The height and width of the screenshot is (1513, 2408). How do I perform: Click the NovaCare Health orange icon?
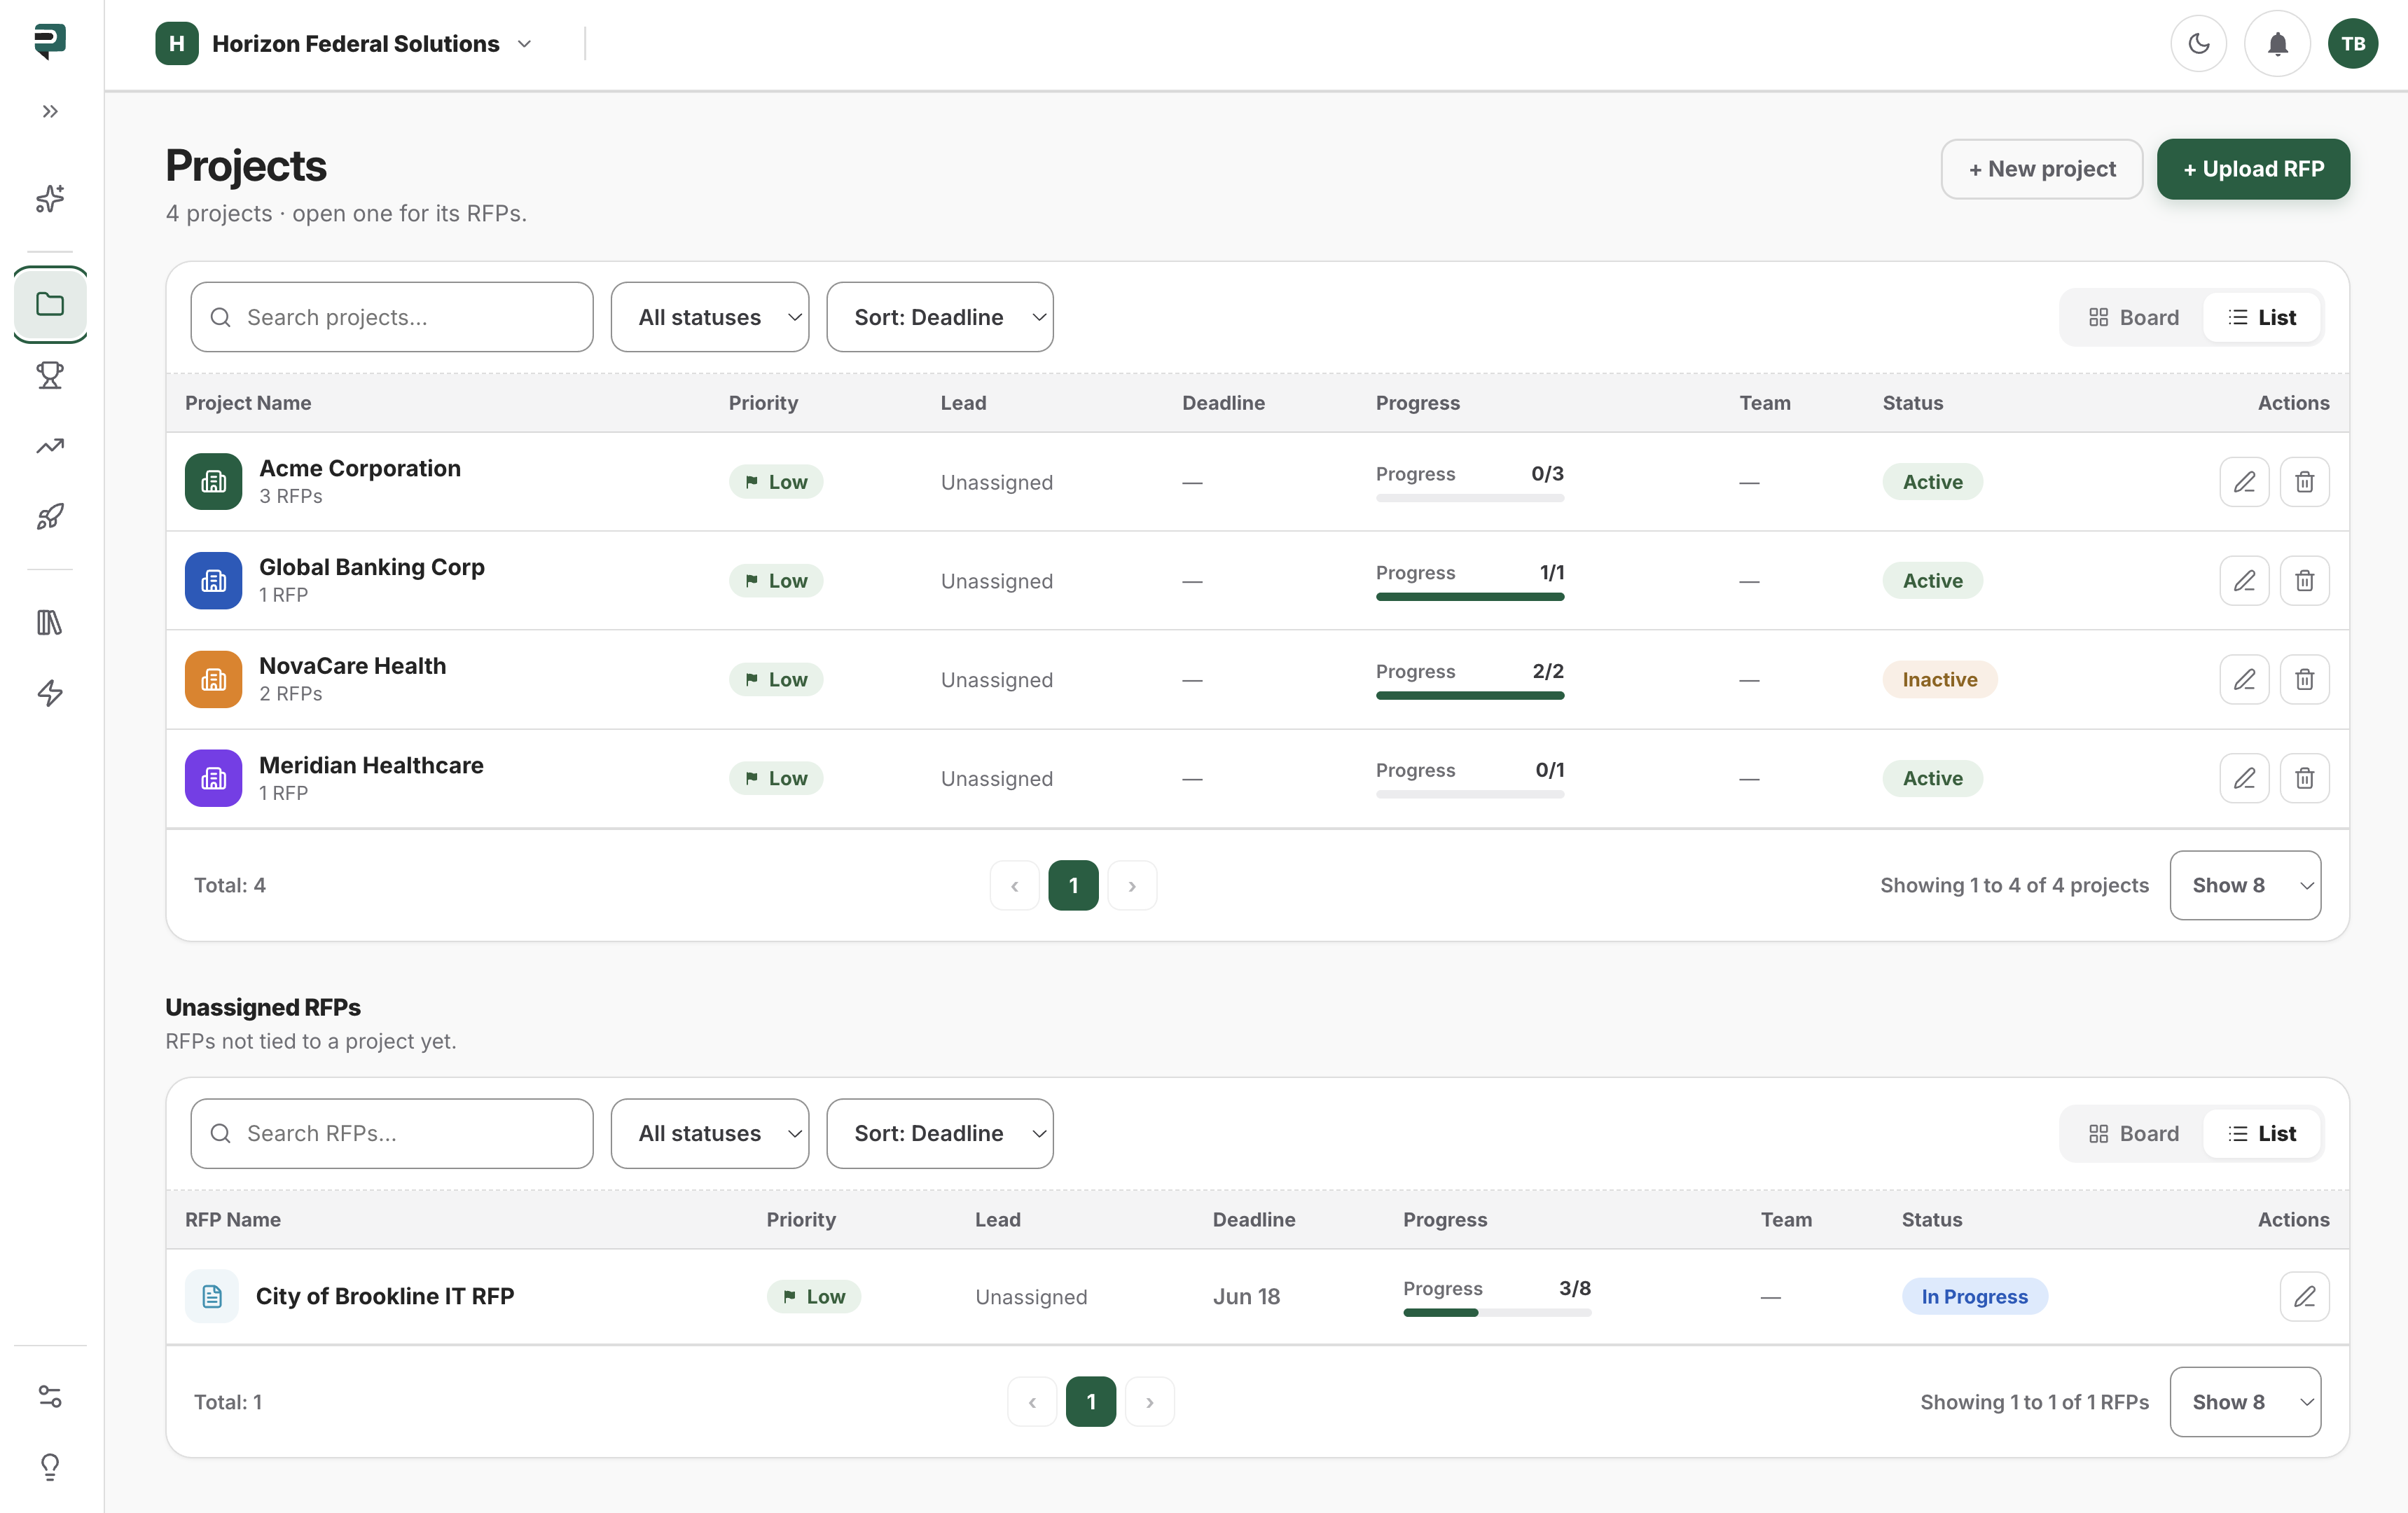pos(213,680)
